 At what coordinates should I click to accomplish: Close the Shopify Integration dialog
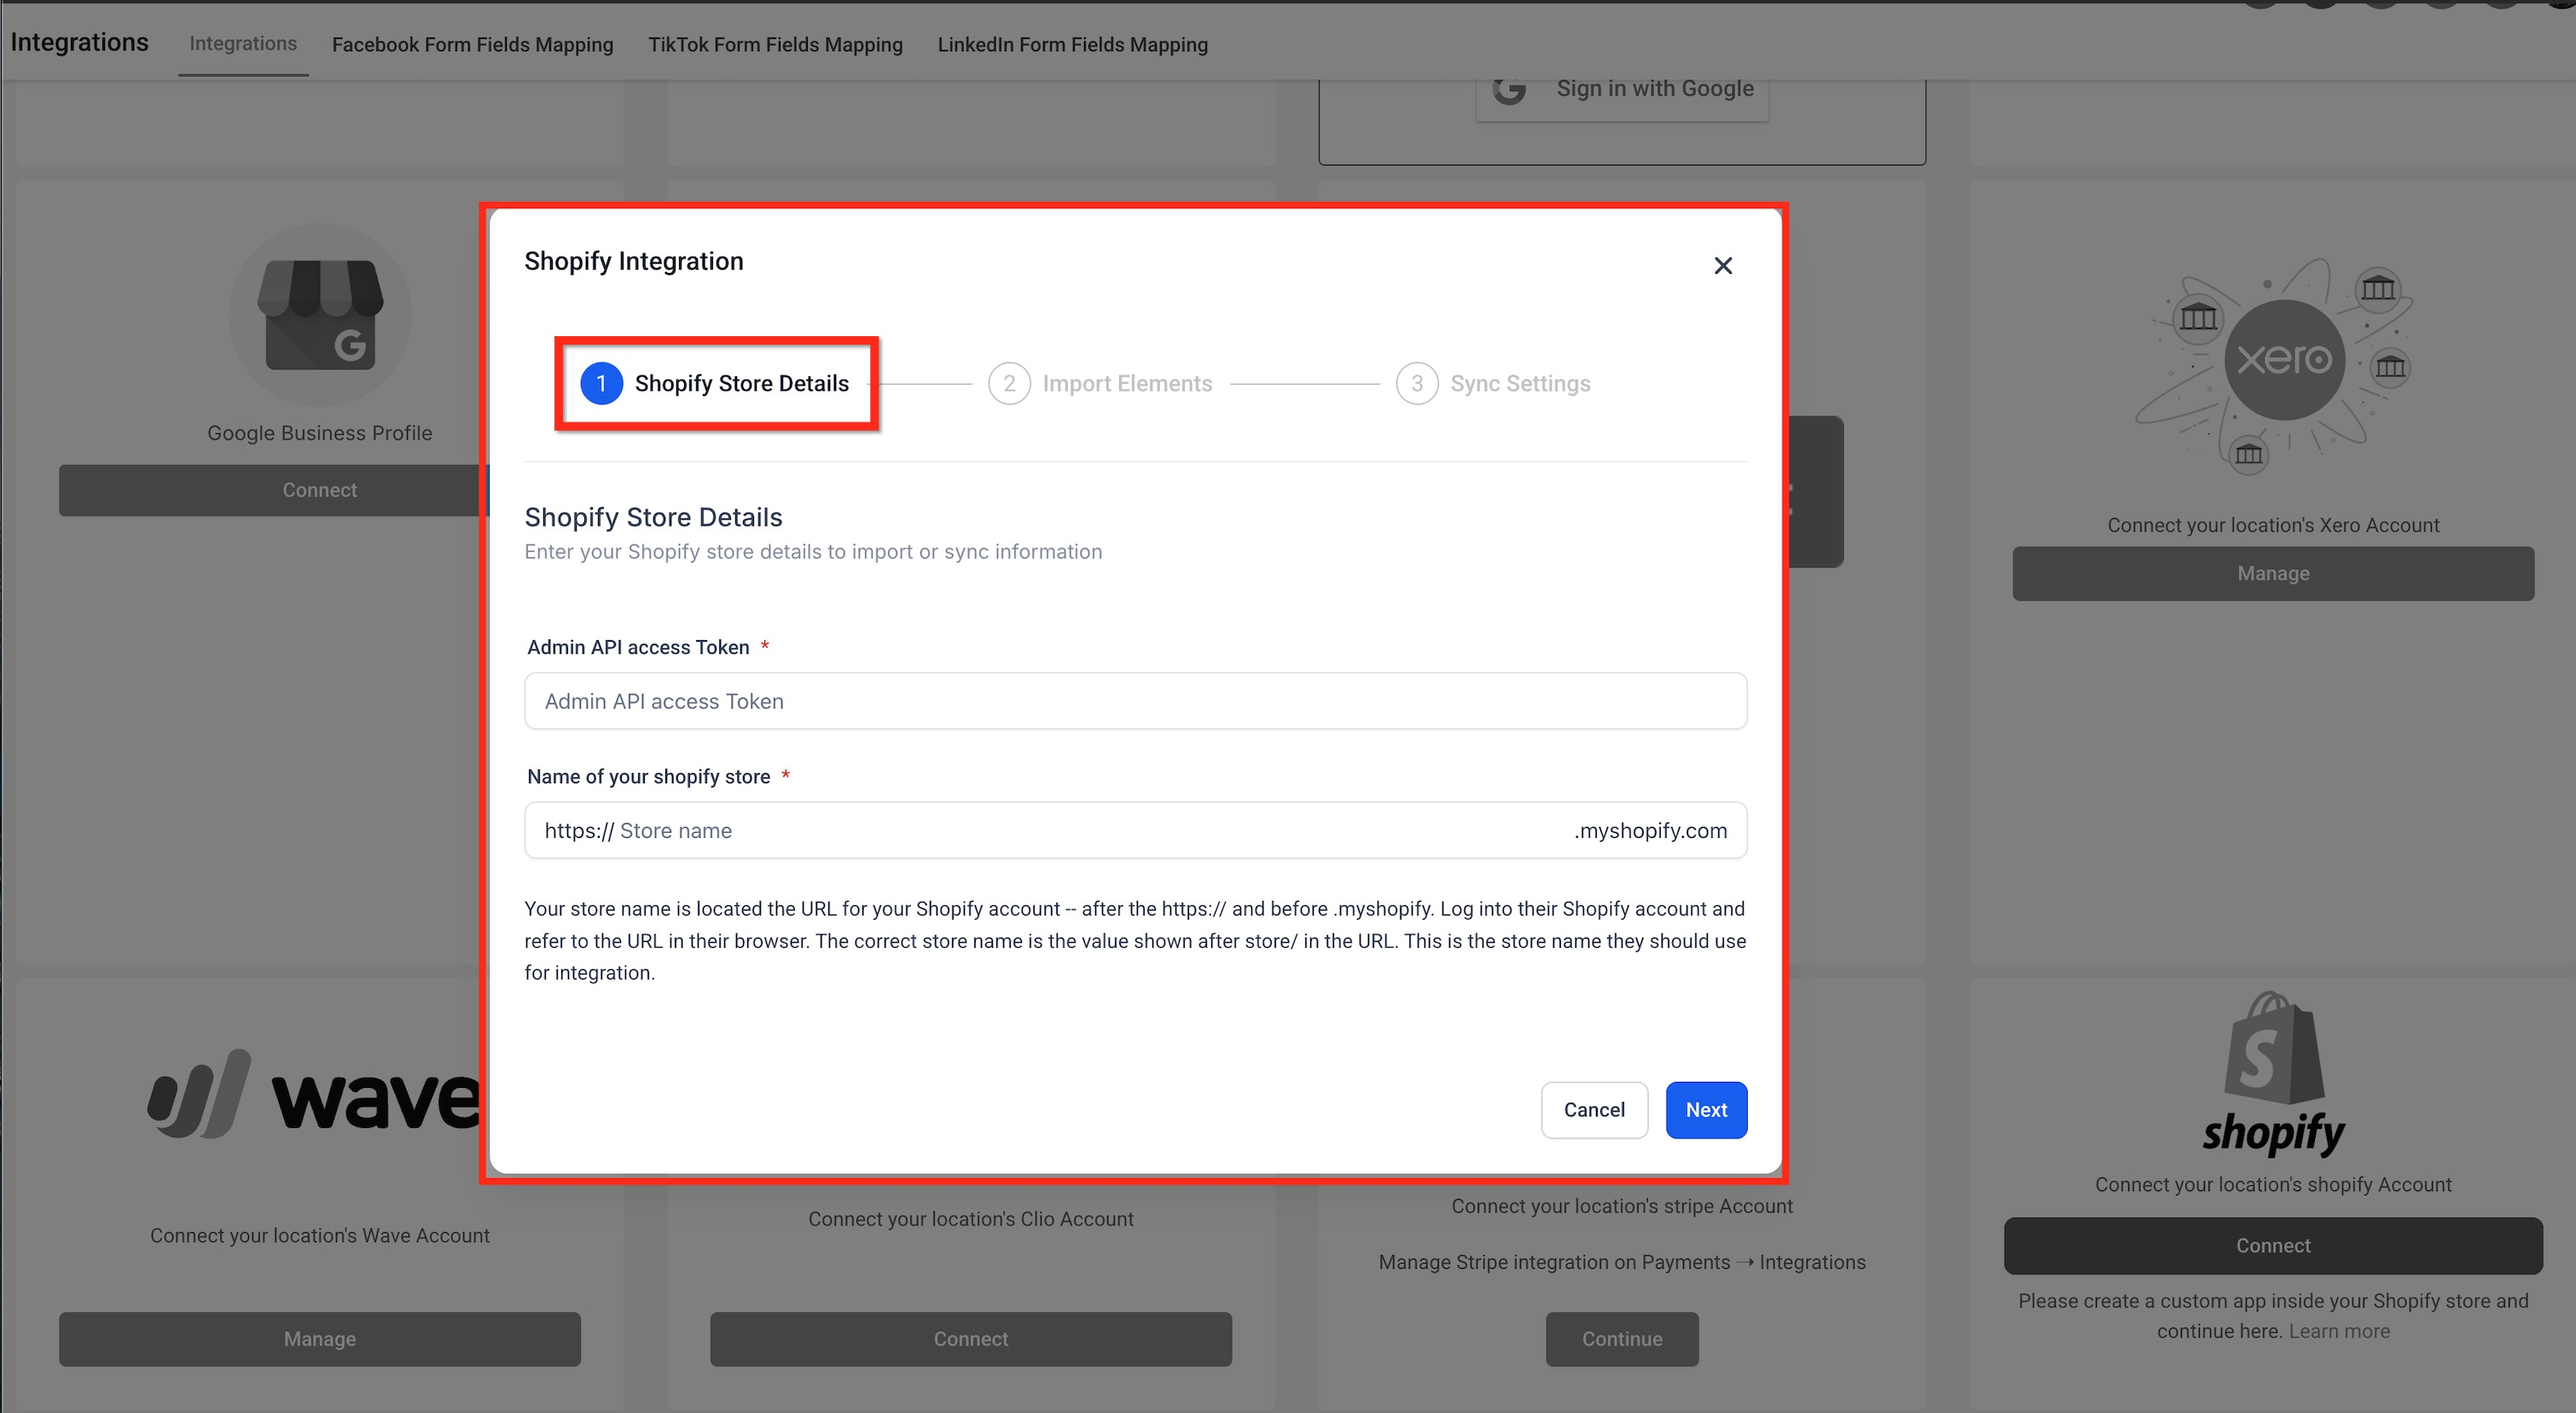point(1722,266)
